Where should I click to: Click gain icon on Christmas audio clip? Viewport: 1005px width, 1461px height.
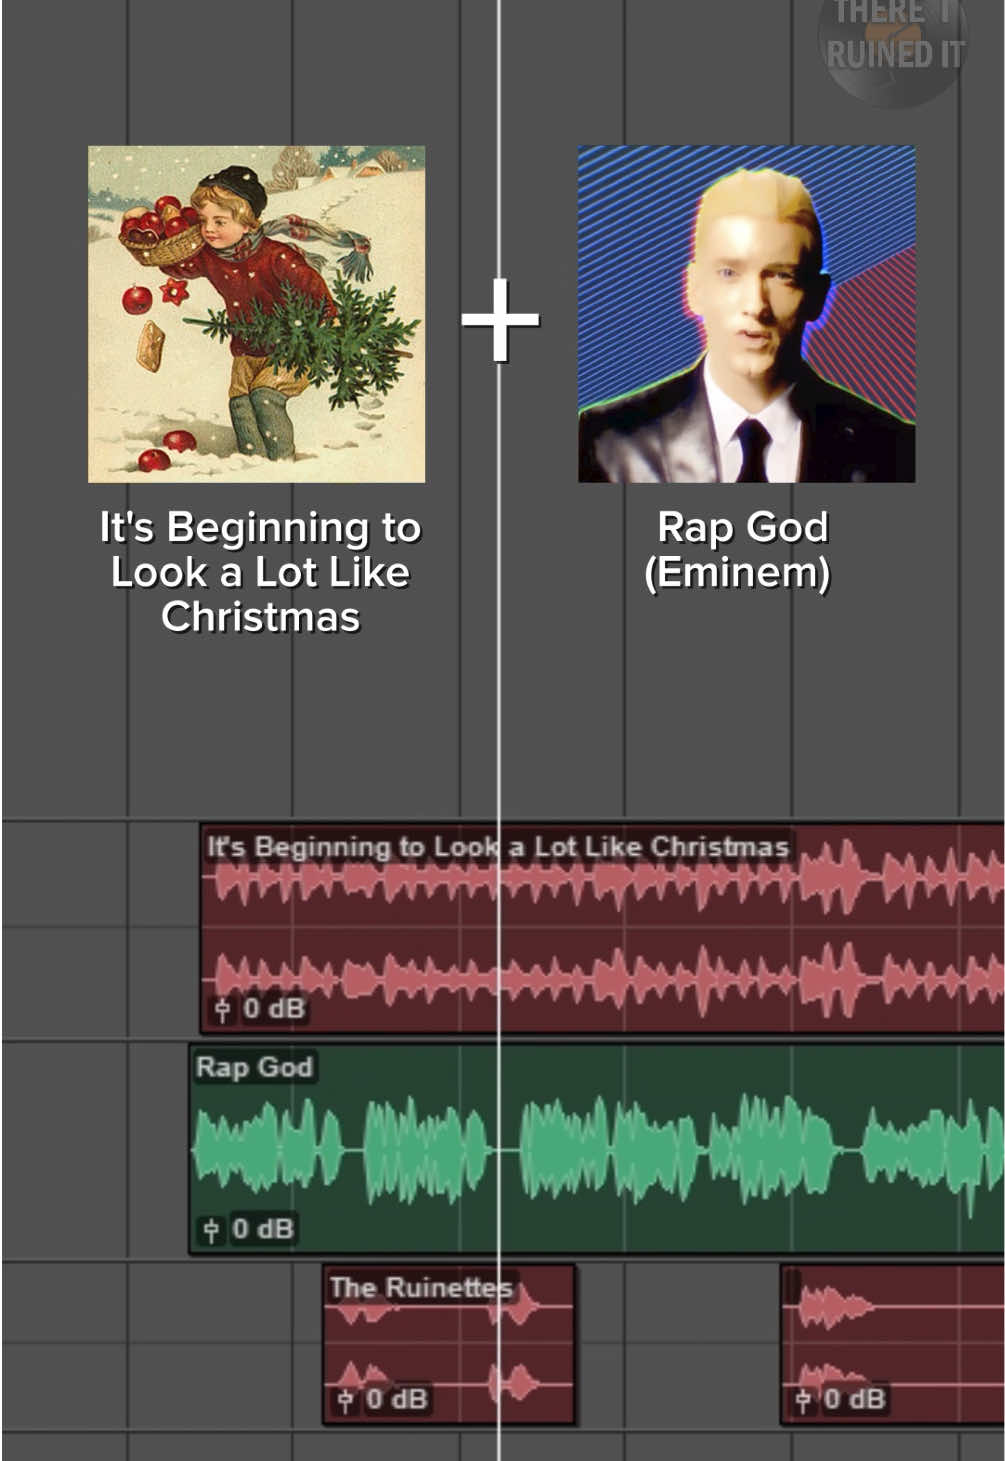tap(223, 1009)
